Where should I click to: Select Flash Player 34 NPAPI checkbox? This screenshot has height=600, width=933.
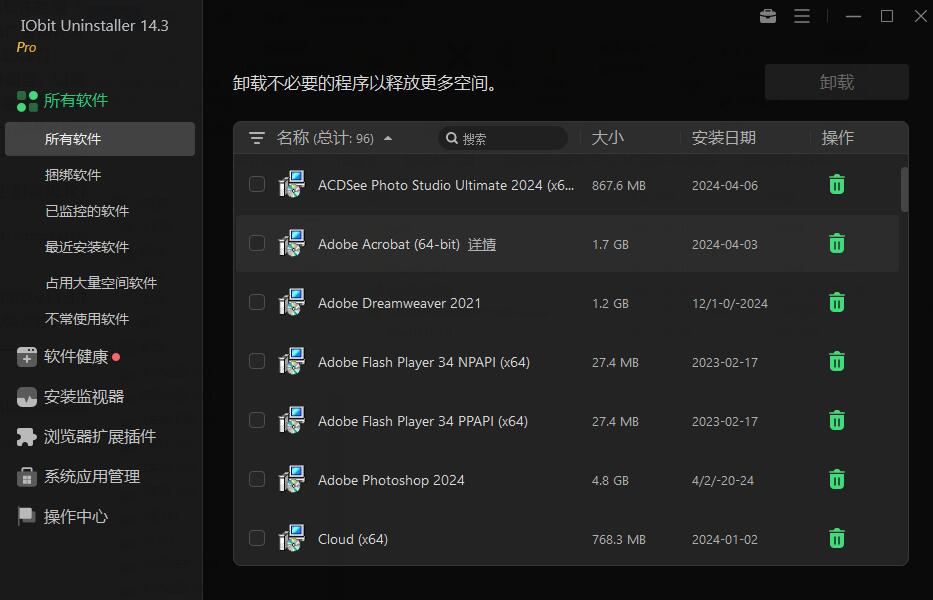pyautogui.click(x=256, y=361)
